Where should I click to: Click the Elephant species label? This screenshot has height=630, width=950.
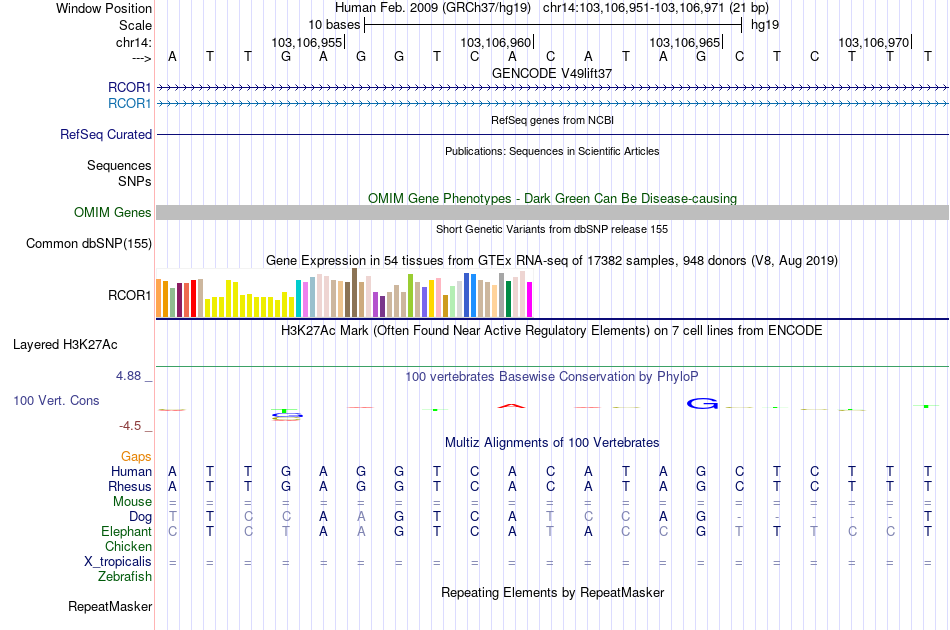click(127, 531)
